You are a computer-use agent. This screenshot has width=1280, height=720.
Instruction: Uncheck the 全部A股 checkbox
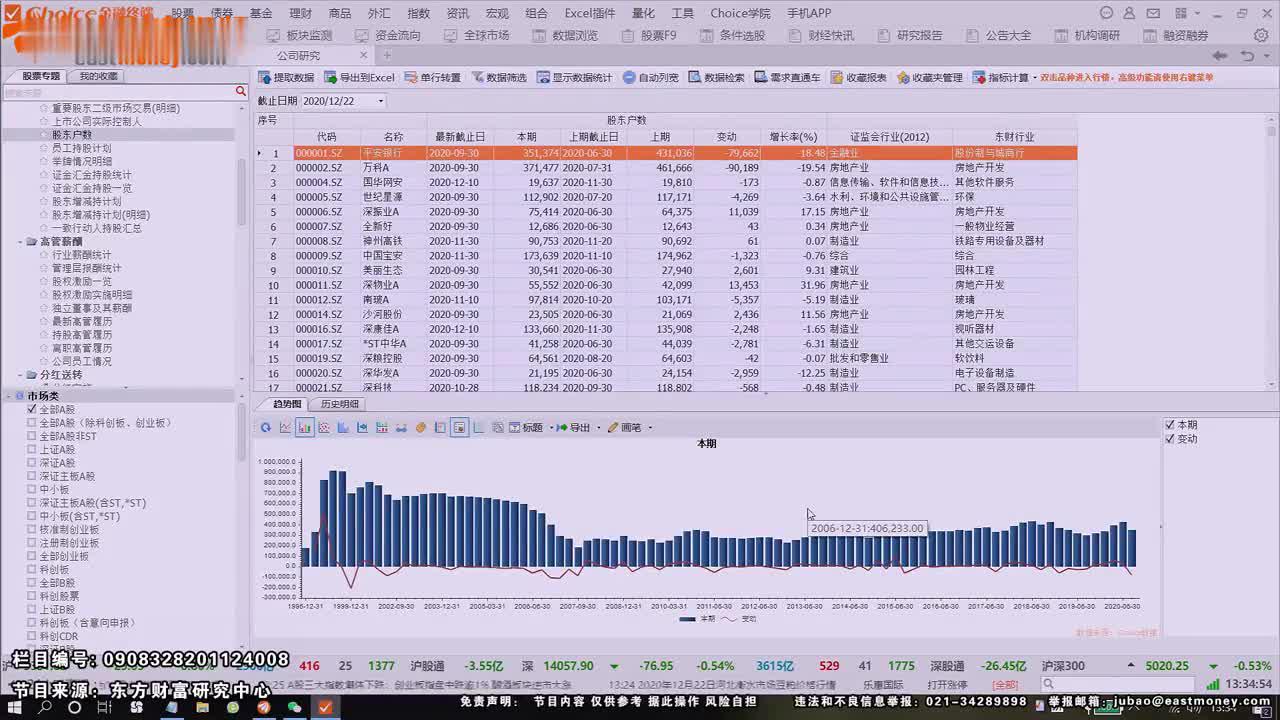coord(32,410)
